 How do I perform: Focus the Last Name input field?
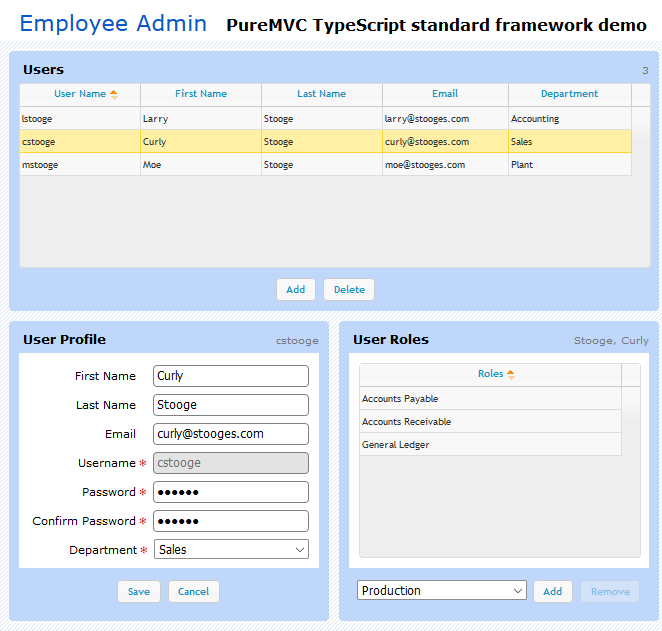pos(231,405)
